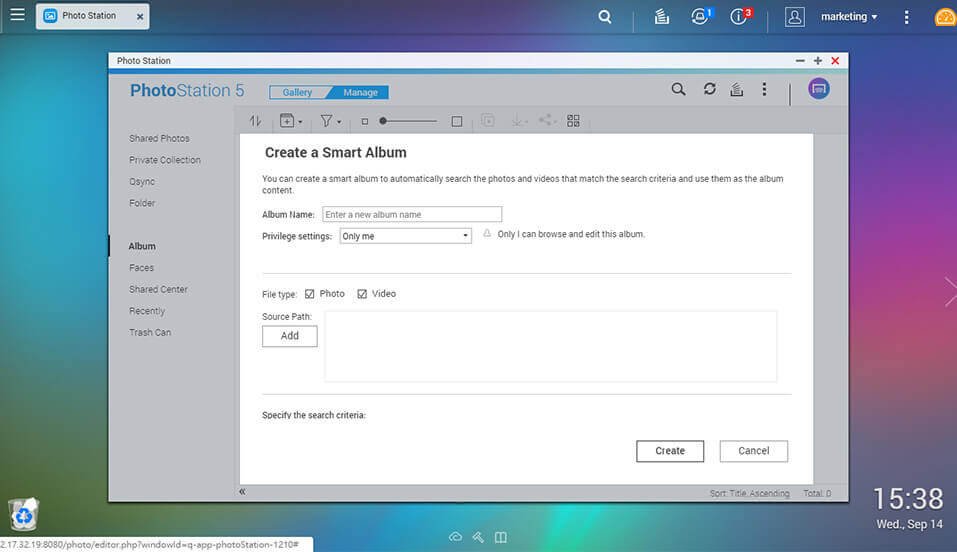Viewport: 957px width, 552px height.
Task: Click Add source path button
Action: pyautogui.click(x=290, y=336)
